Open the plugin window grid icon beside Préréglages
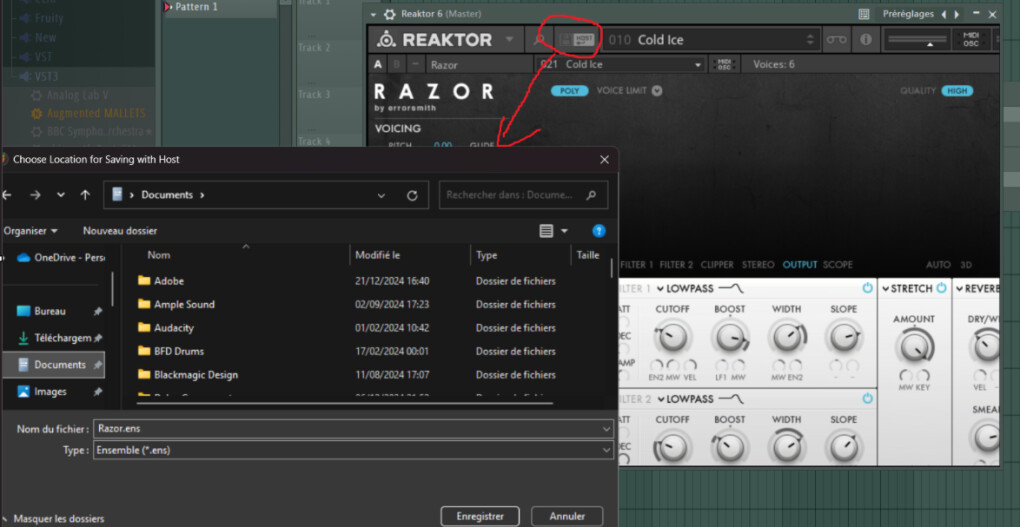The height and width of the screenshot is (527, 1020). tap(864, 14)
